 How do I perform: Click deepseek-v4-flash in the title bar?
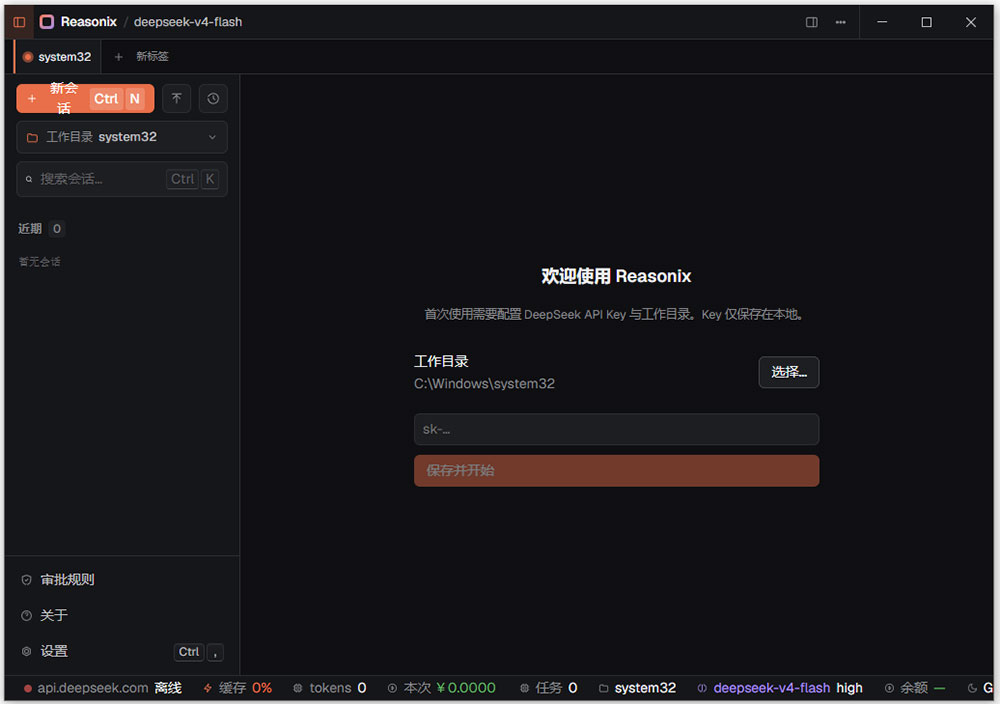click(188, 22)
